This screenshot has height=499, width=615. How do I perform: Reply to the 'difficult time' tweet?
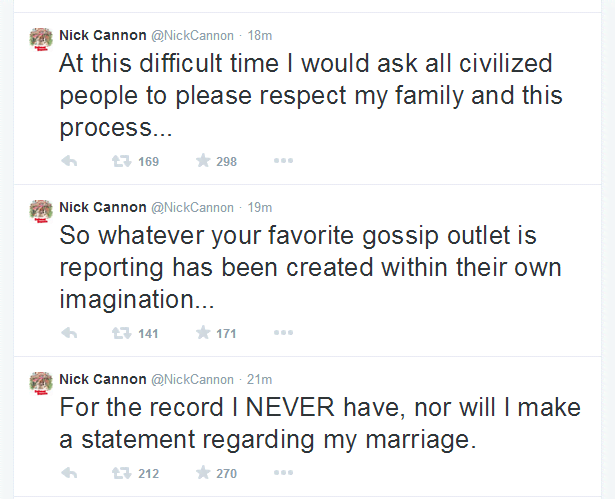(x=70, y=161)
